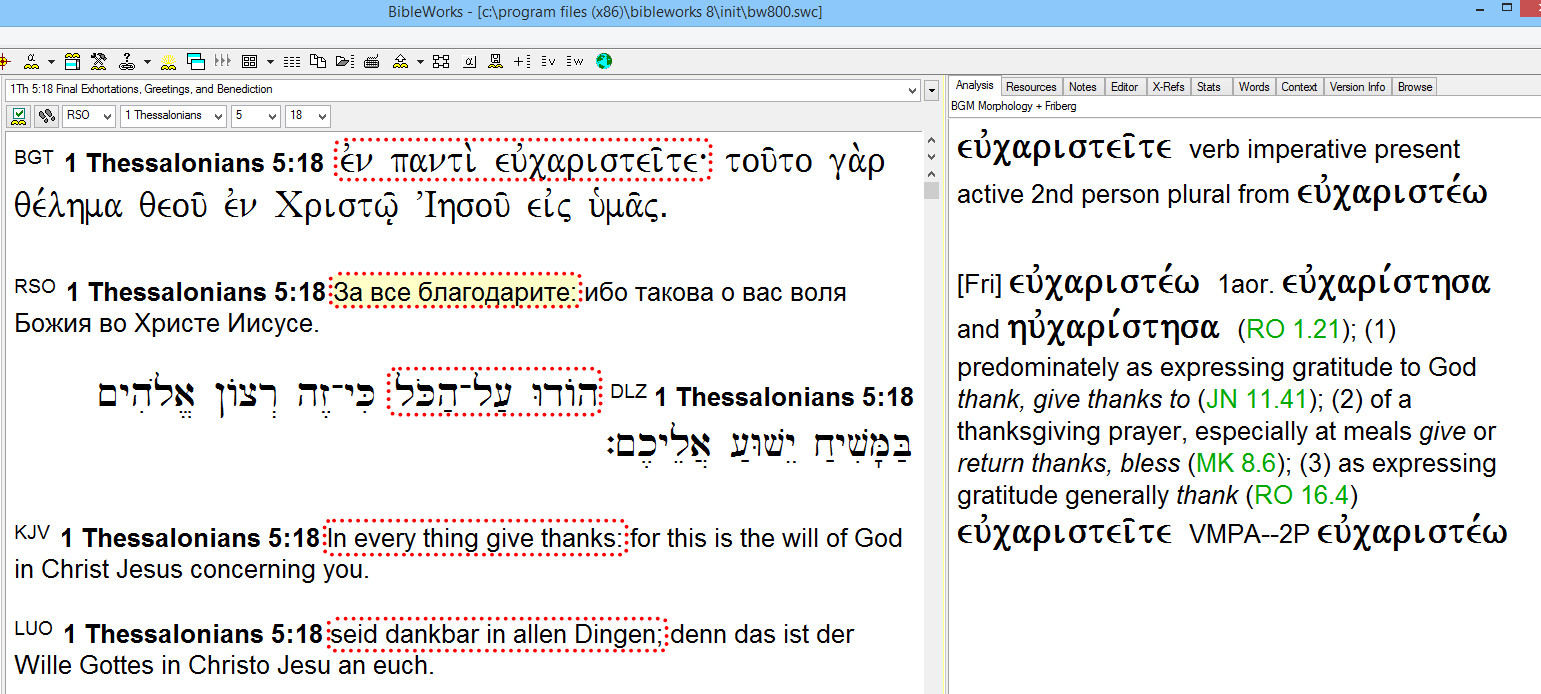Open the RSO version dropdown

click(x=88, y=116)
